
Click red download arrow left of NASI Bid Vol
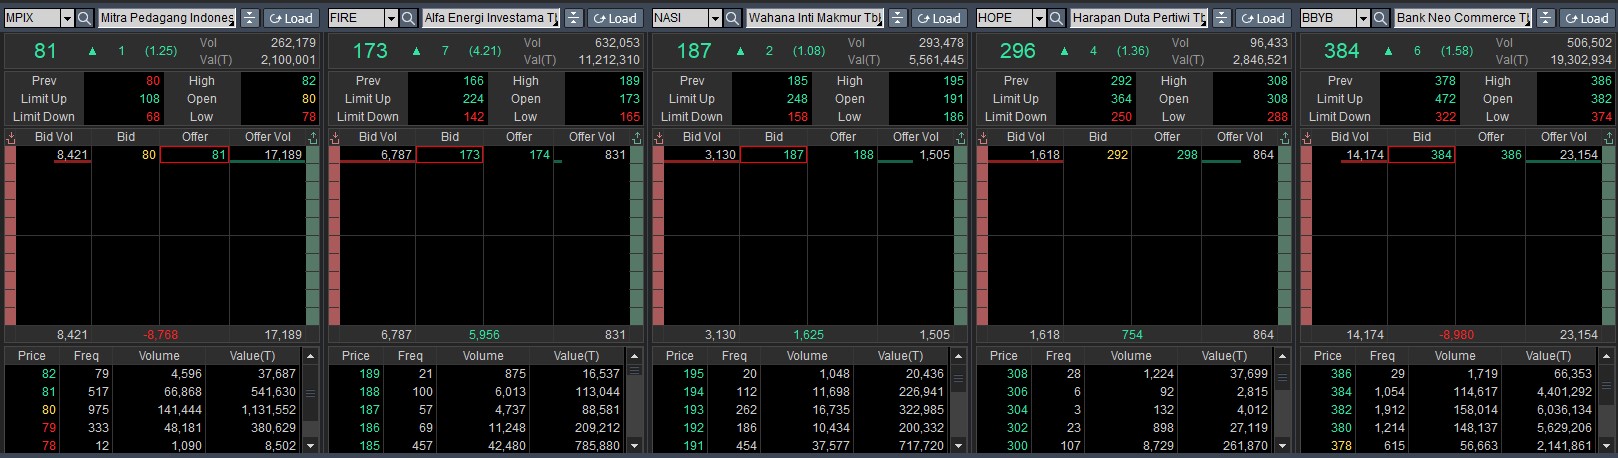[658, 137]
